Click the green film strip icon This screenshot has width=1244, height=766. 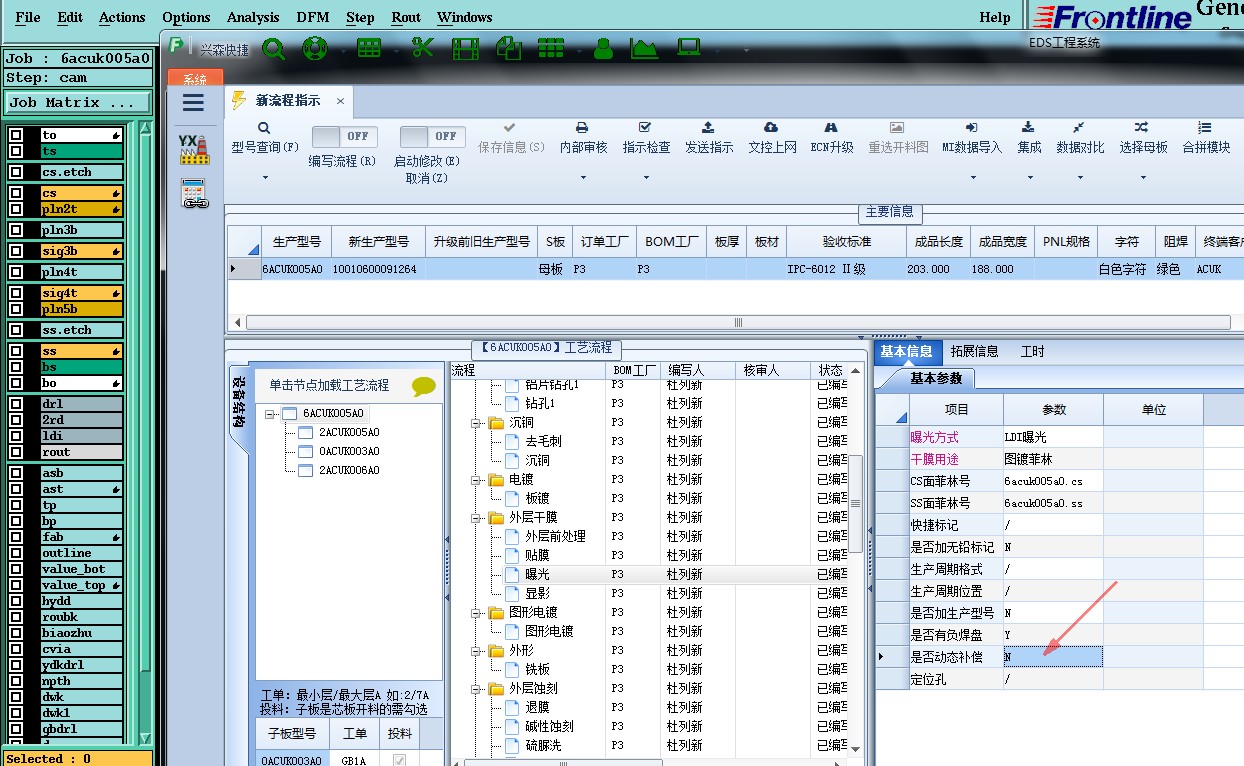pos(465,48)
